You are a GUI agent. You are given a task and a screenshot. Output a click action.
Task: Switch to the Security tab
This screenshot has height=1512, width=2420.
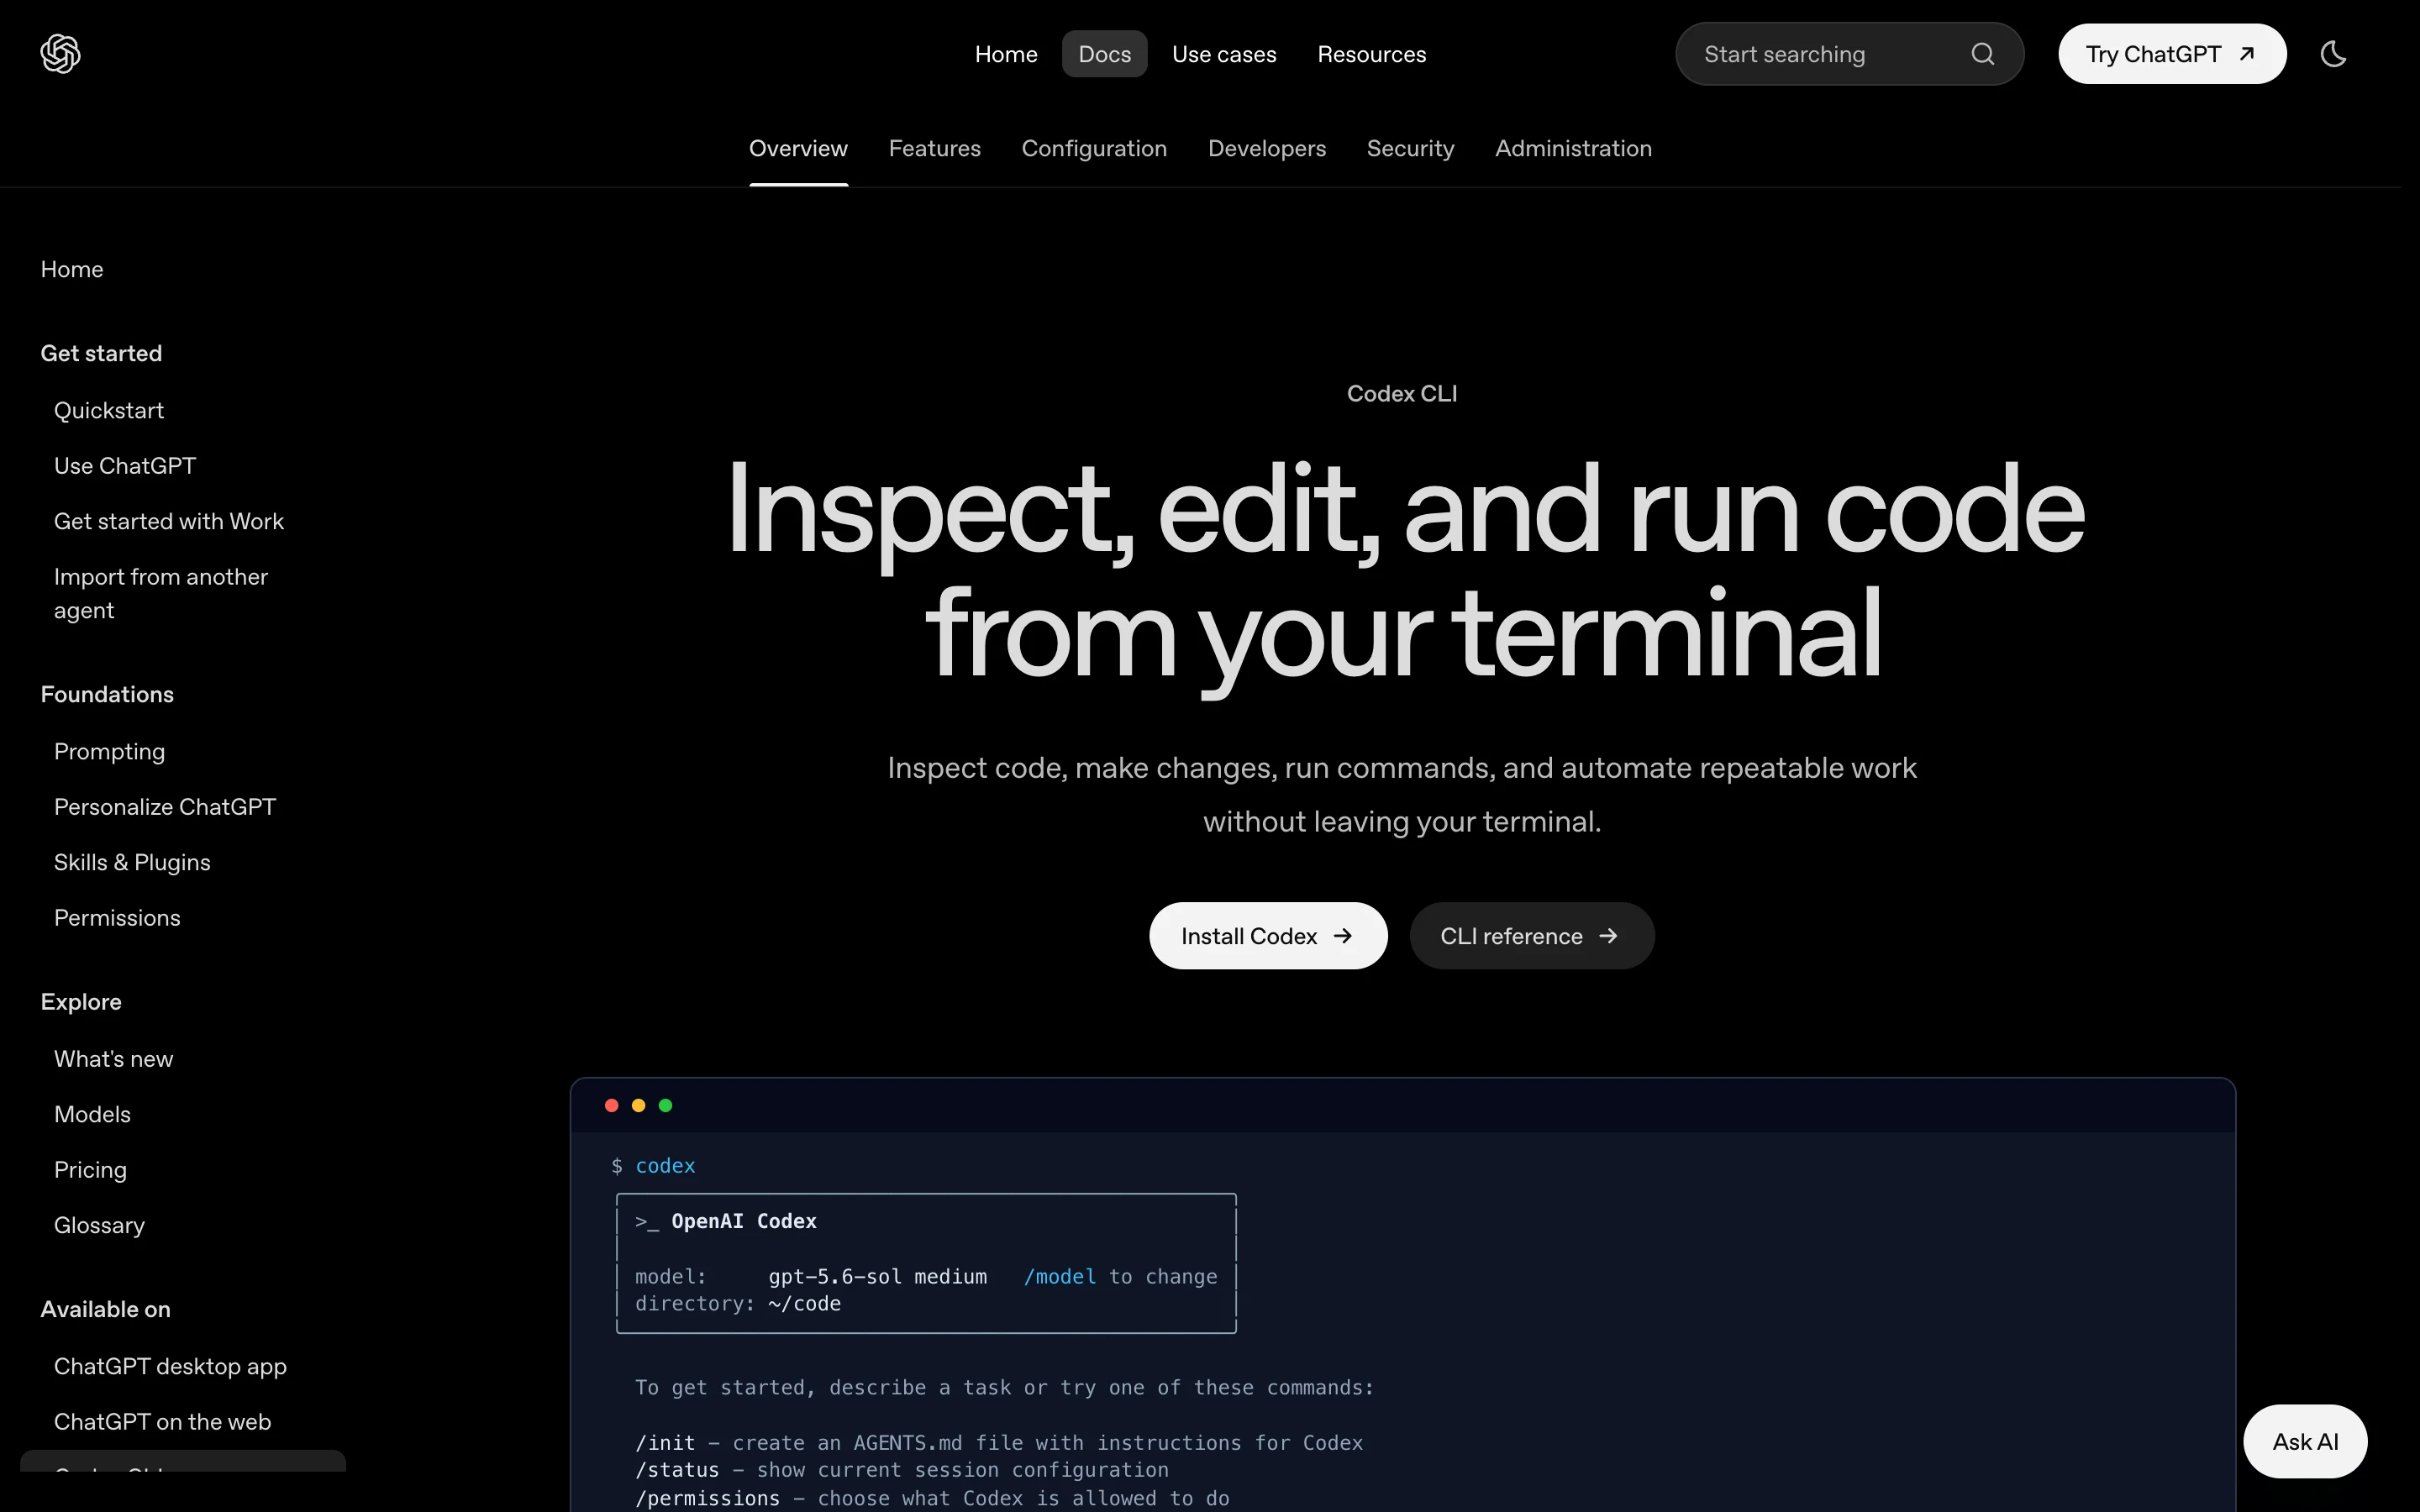[x=1410, y=148]
